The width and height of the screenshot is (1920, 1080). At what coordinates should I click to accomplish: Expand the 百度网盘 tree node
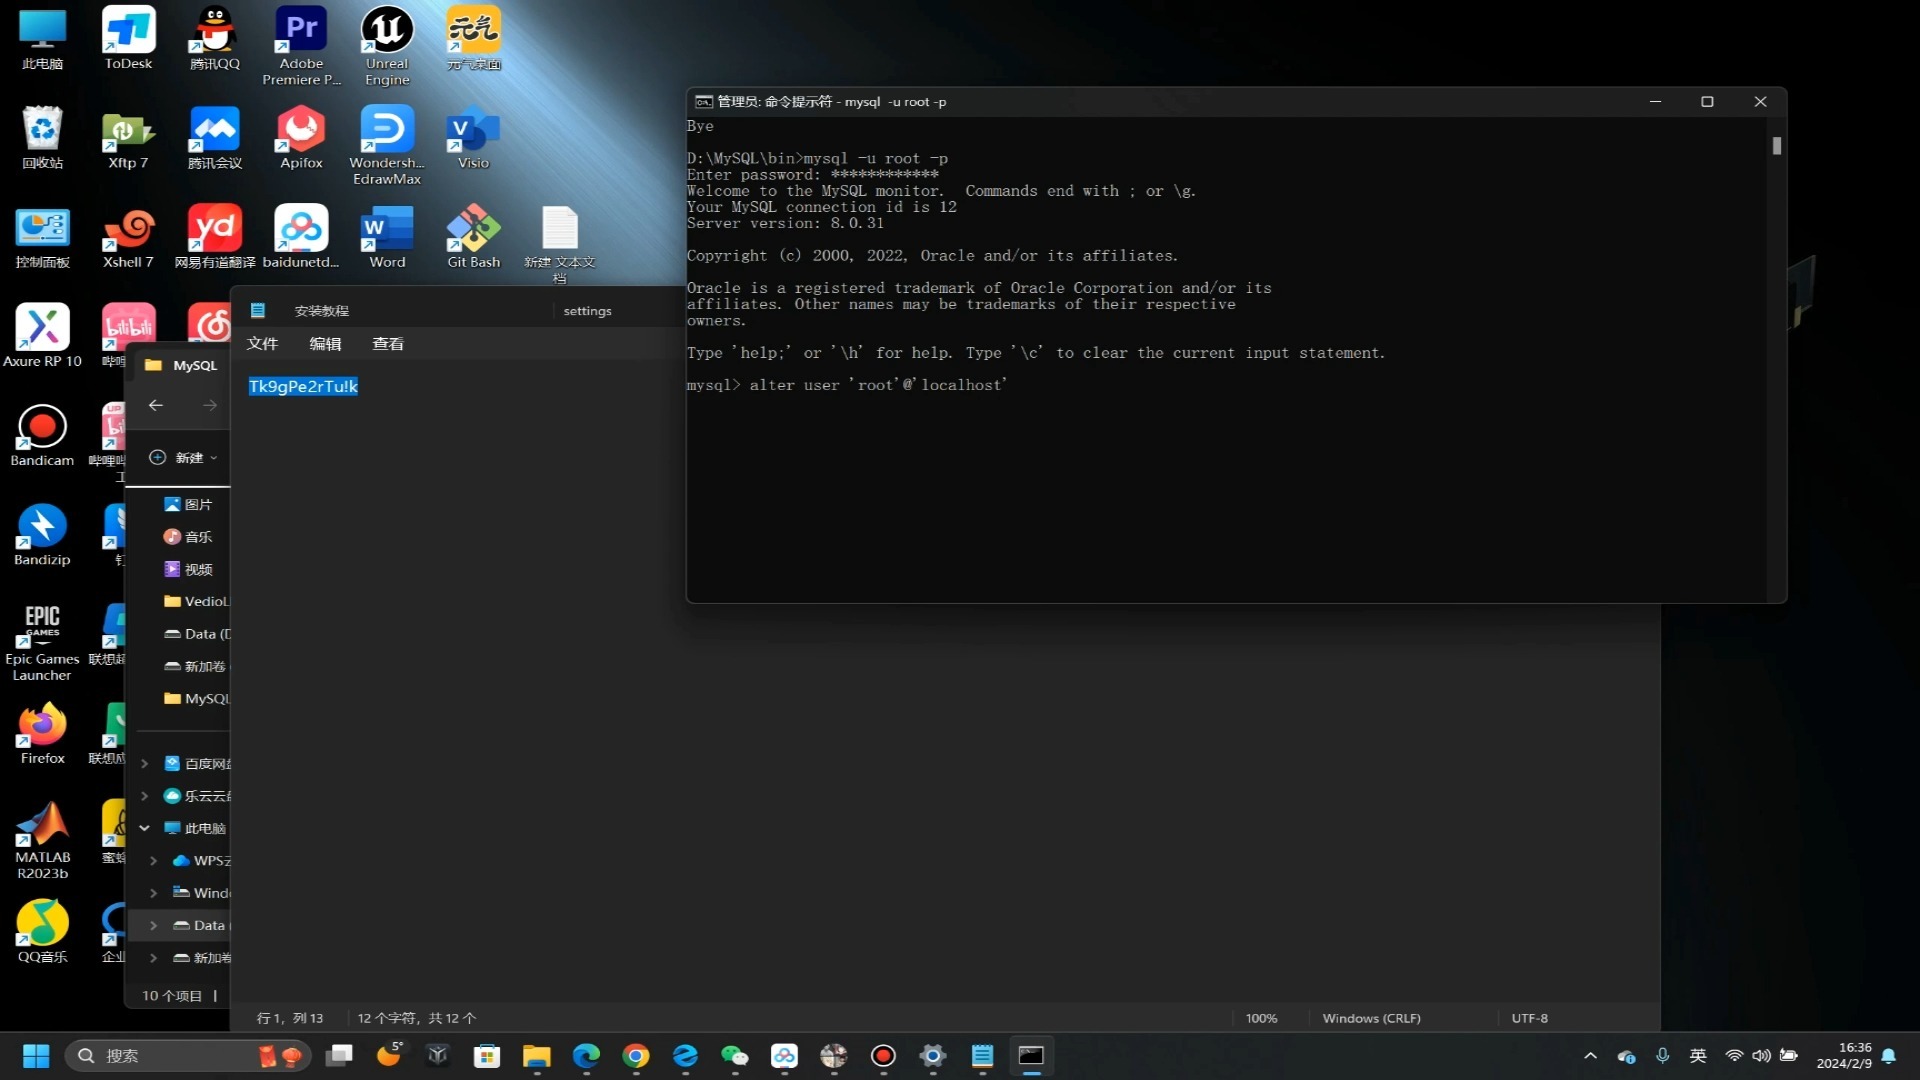pos(144,764)
